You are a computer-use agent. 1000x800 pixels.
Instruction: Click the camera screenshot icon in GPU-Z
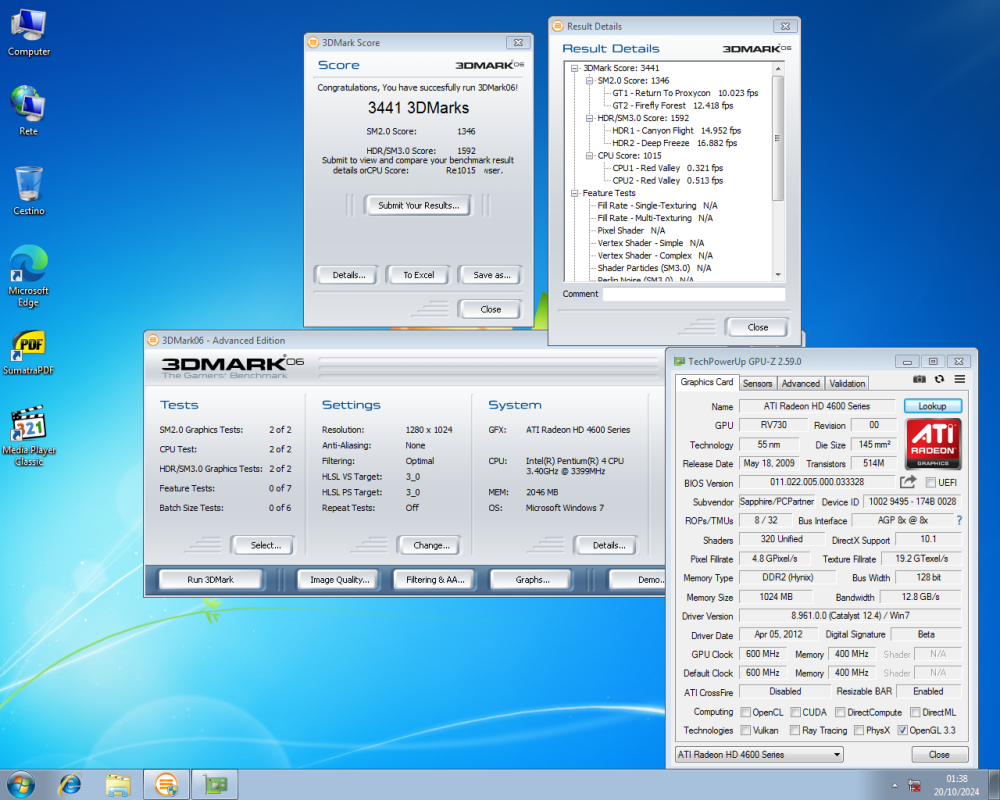click(x=919, y=379)
